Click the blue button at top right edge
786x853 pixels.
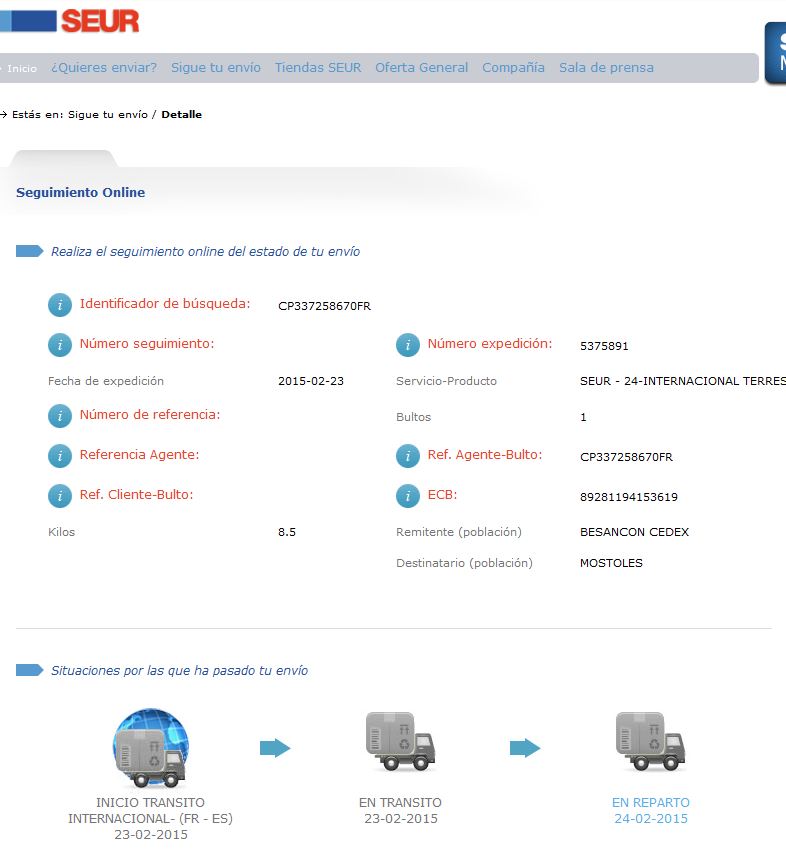pyautogui.click(x=775, y=53)
